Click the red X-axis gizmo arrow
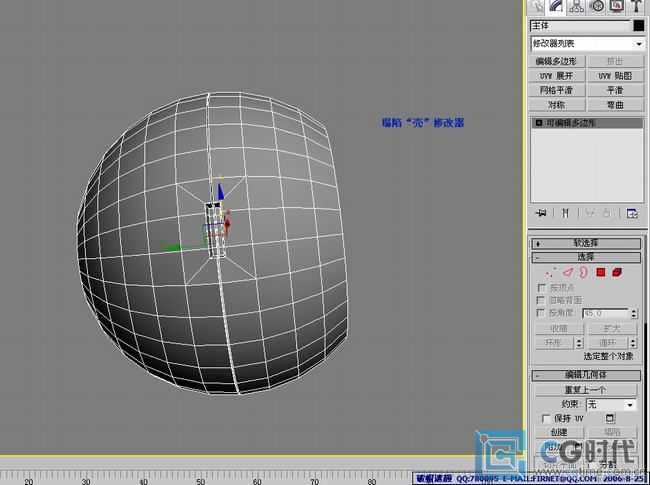Viewport: 650px width, 485px height. (227, 224)
